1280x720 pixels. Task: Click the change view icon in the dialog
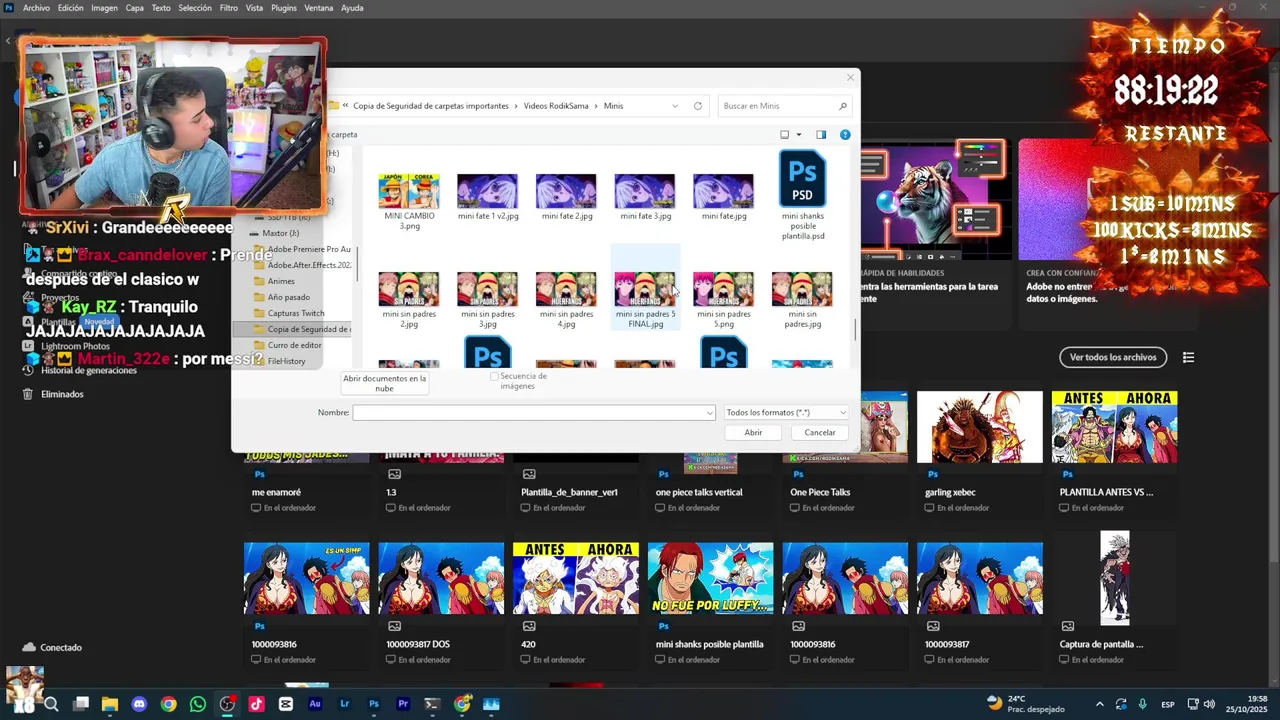(785, 134)
